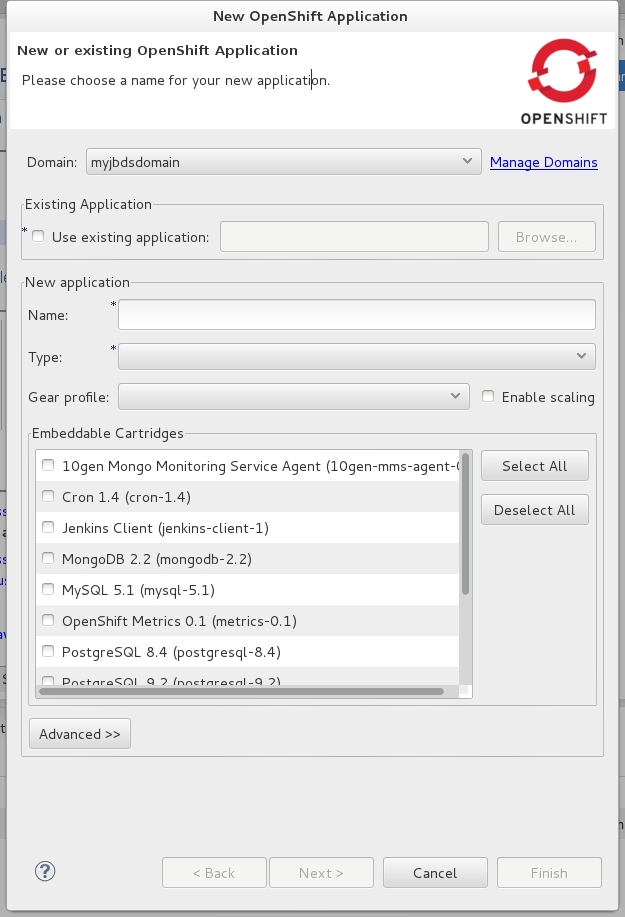The image size is (625, 917).
Task: Toggle the Enable scaling checkbox
Action: click(488, 397)
